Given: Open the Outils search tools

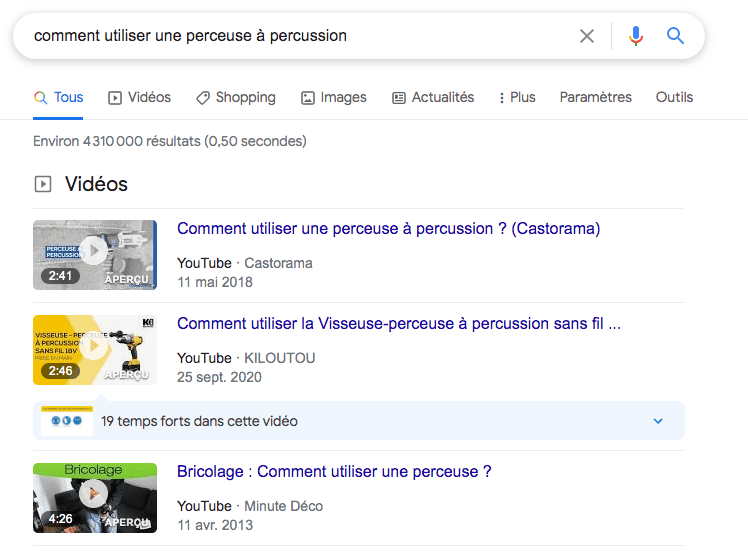Looking at the screenshot, I should (x=674, y=97).
